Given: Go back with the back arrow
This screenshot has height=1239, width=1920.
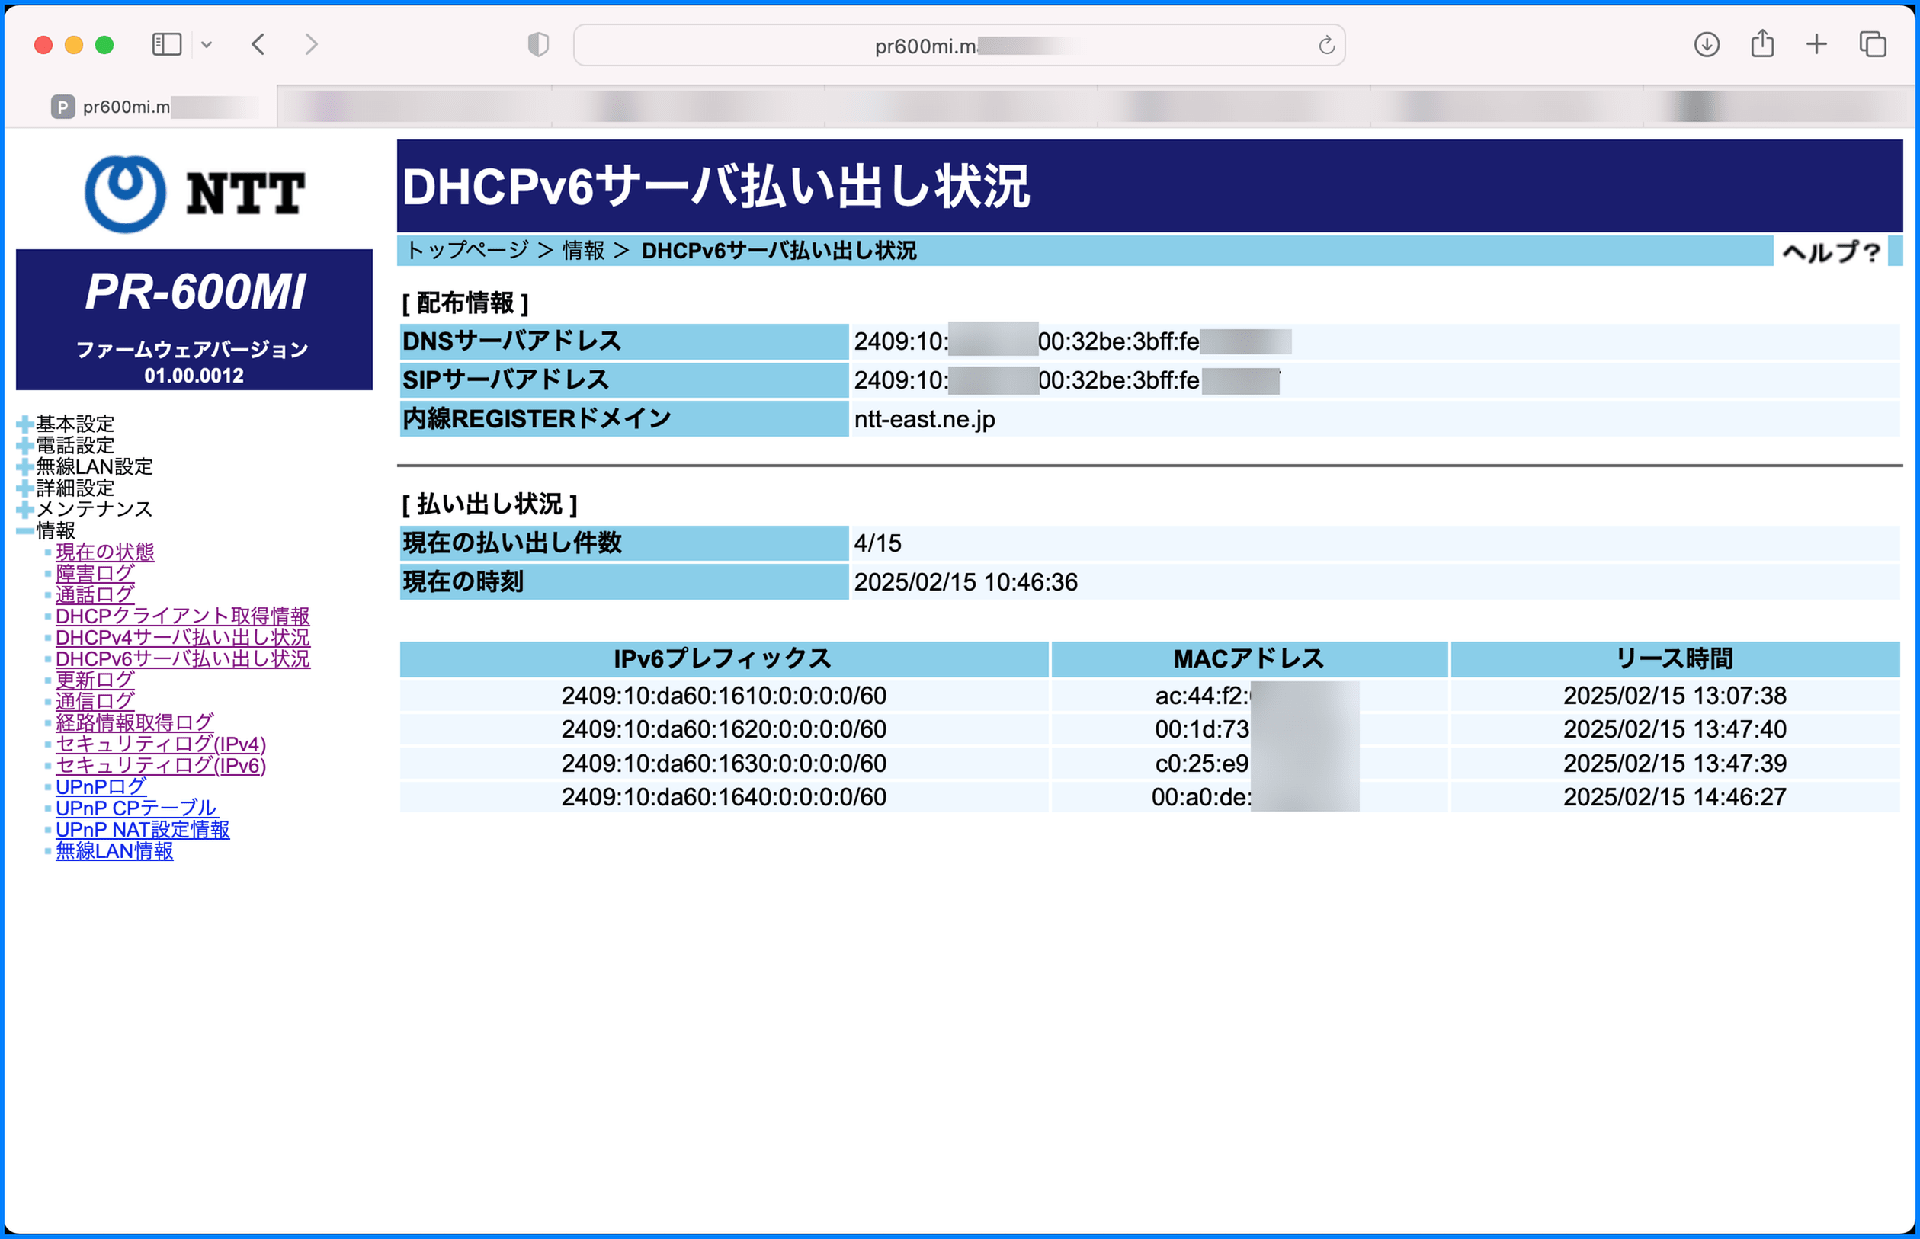Looking at the screenshot, I should point(258,44).
